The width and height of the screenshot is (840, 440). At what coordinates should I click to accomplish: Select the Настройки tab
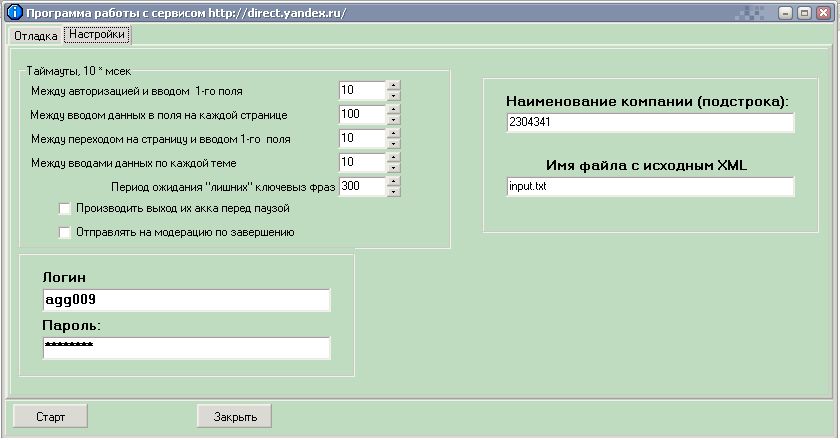[97, 34]
